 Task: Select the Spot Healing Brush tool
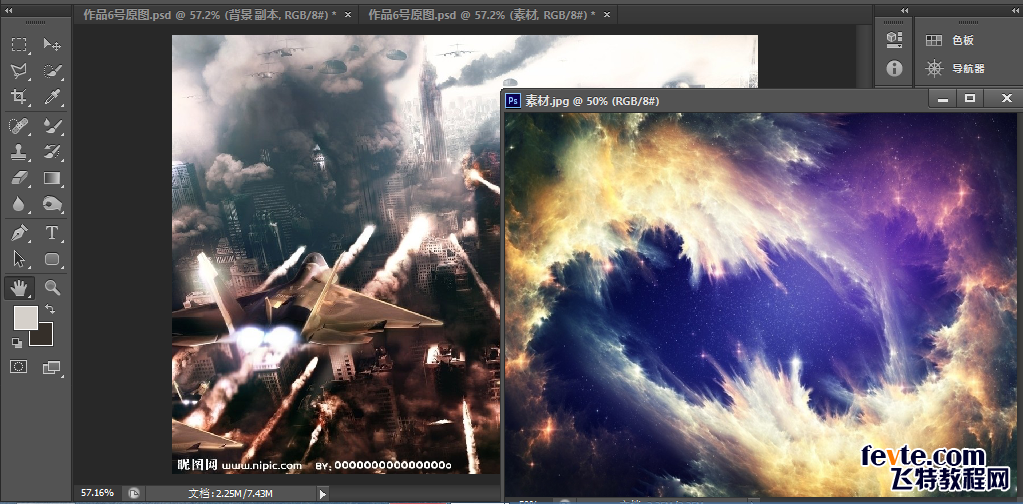click(19, 125)
